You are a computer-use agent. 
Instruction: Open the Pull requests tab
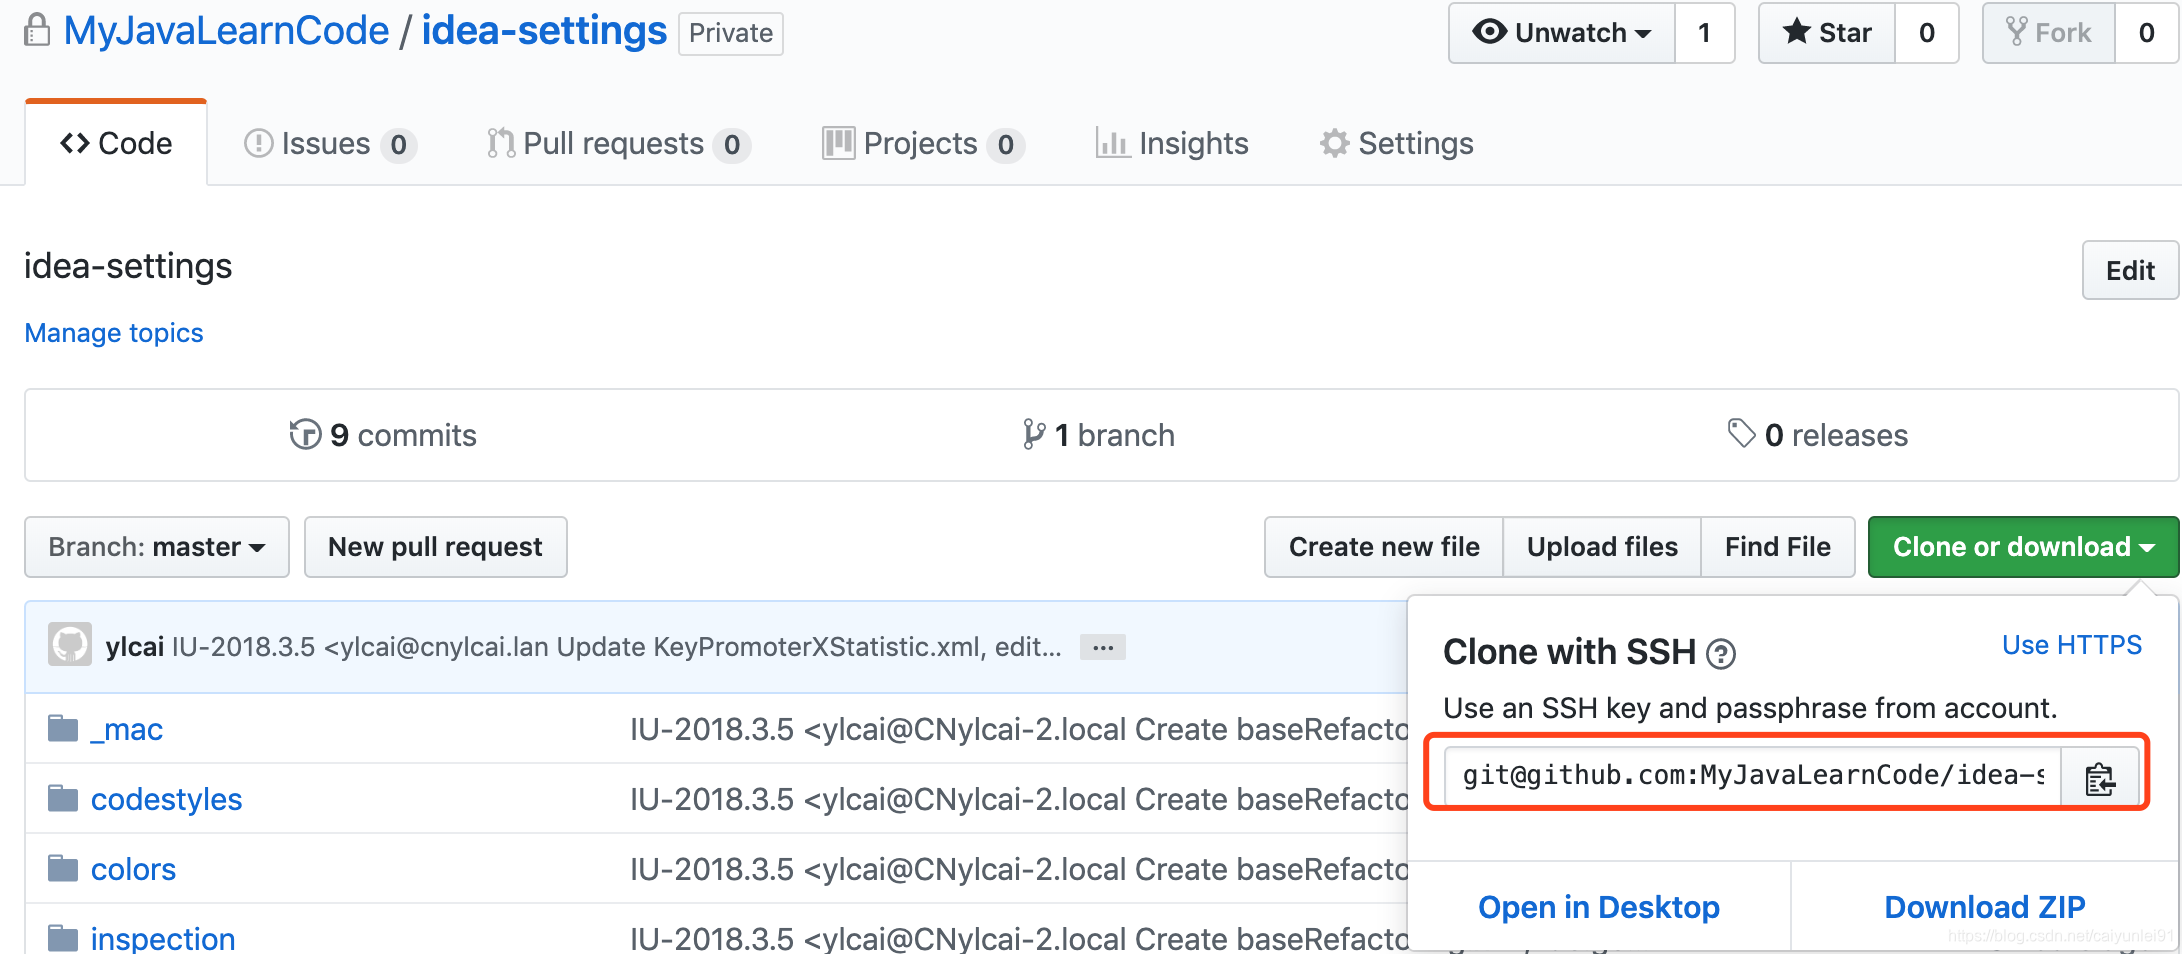618,144
